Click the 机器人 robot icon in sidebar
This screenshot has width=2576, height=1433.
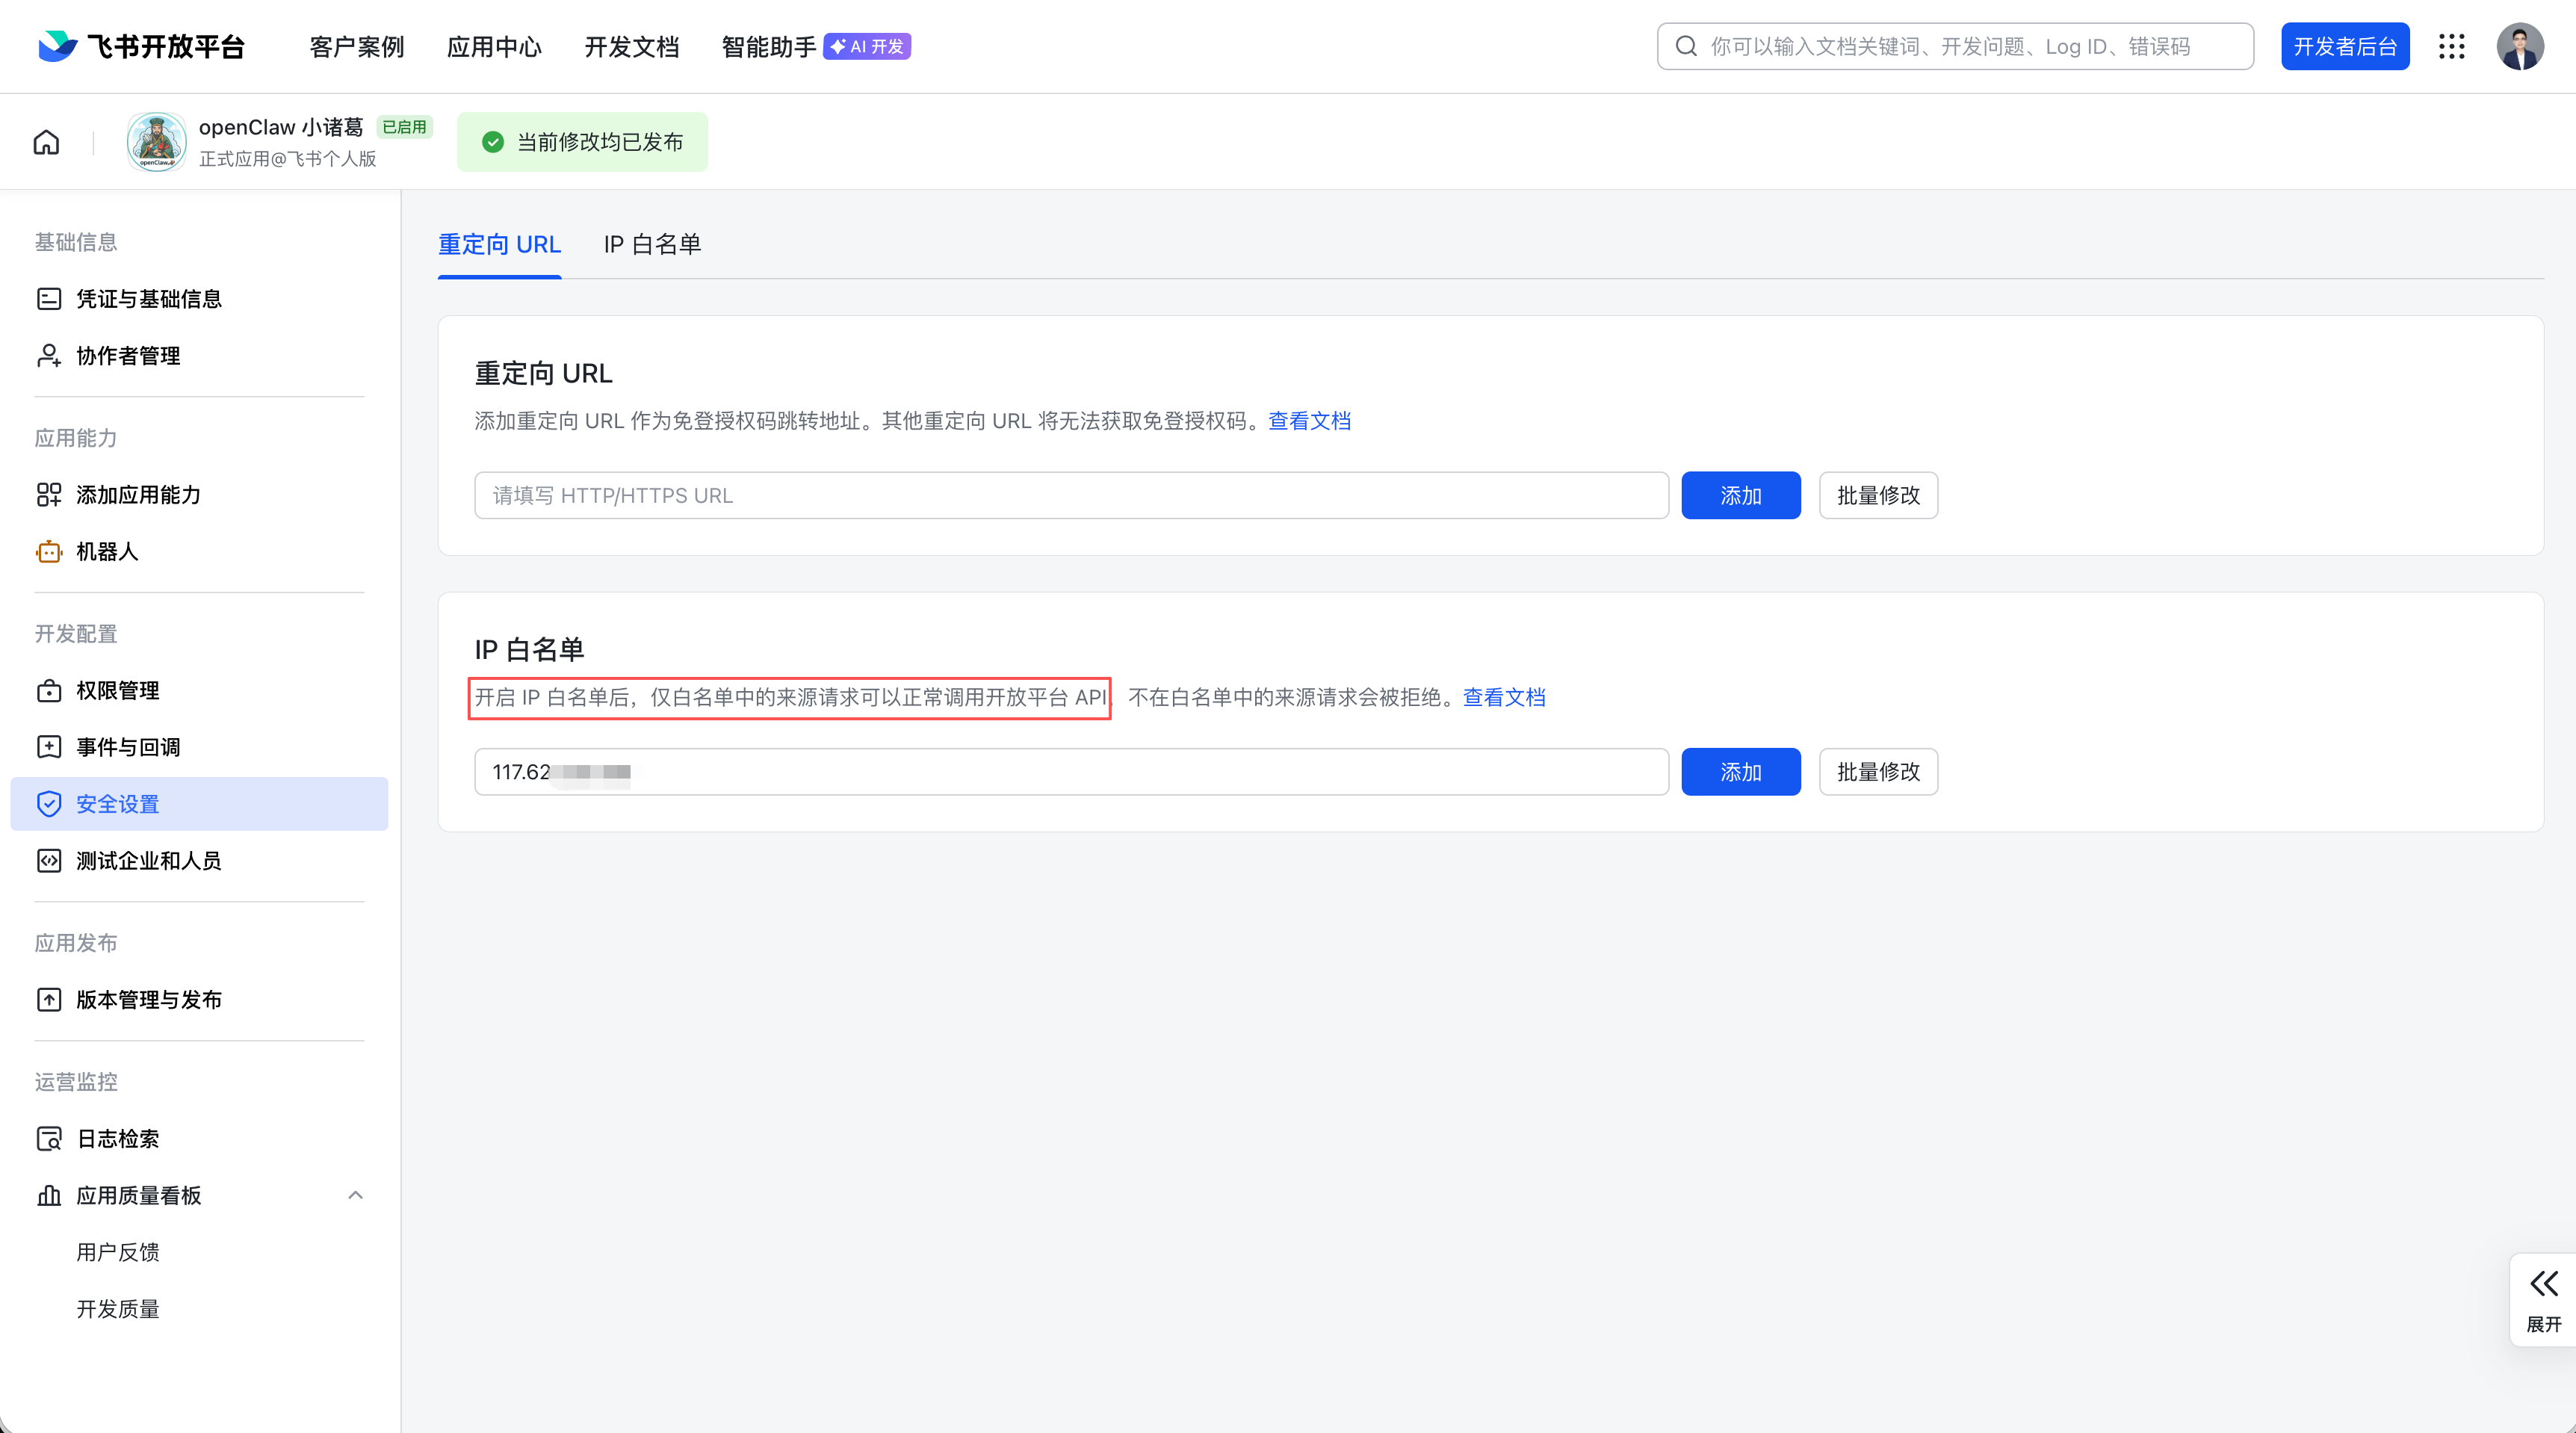coord(50,551)
